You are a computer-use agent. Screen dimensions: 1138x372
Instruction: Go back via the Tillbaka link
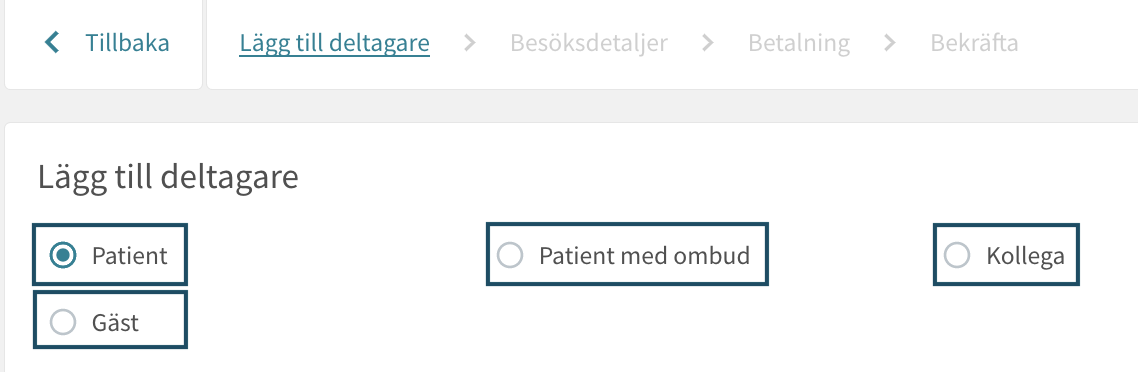click(x=128, y=44)
